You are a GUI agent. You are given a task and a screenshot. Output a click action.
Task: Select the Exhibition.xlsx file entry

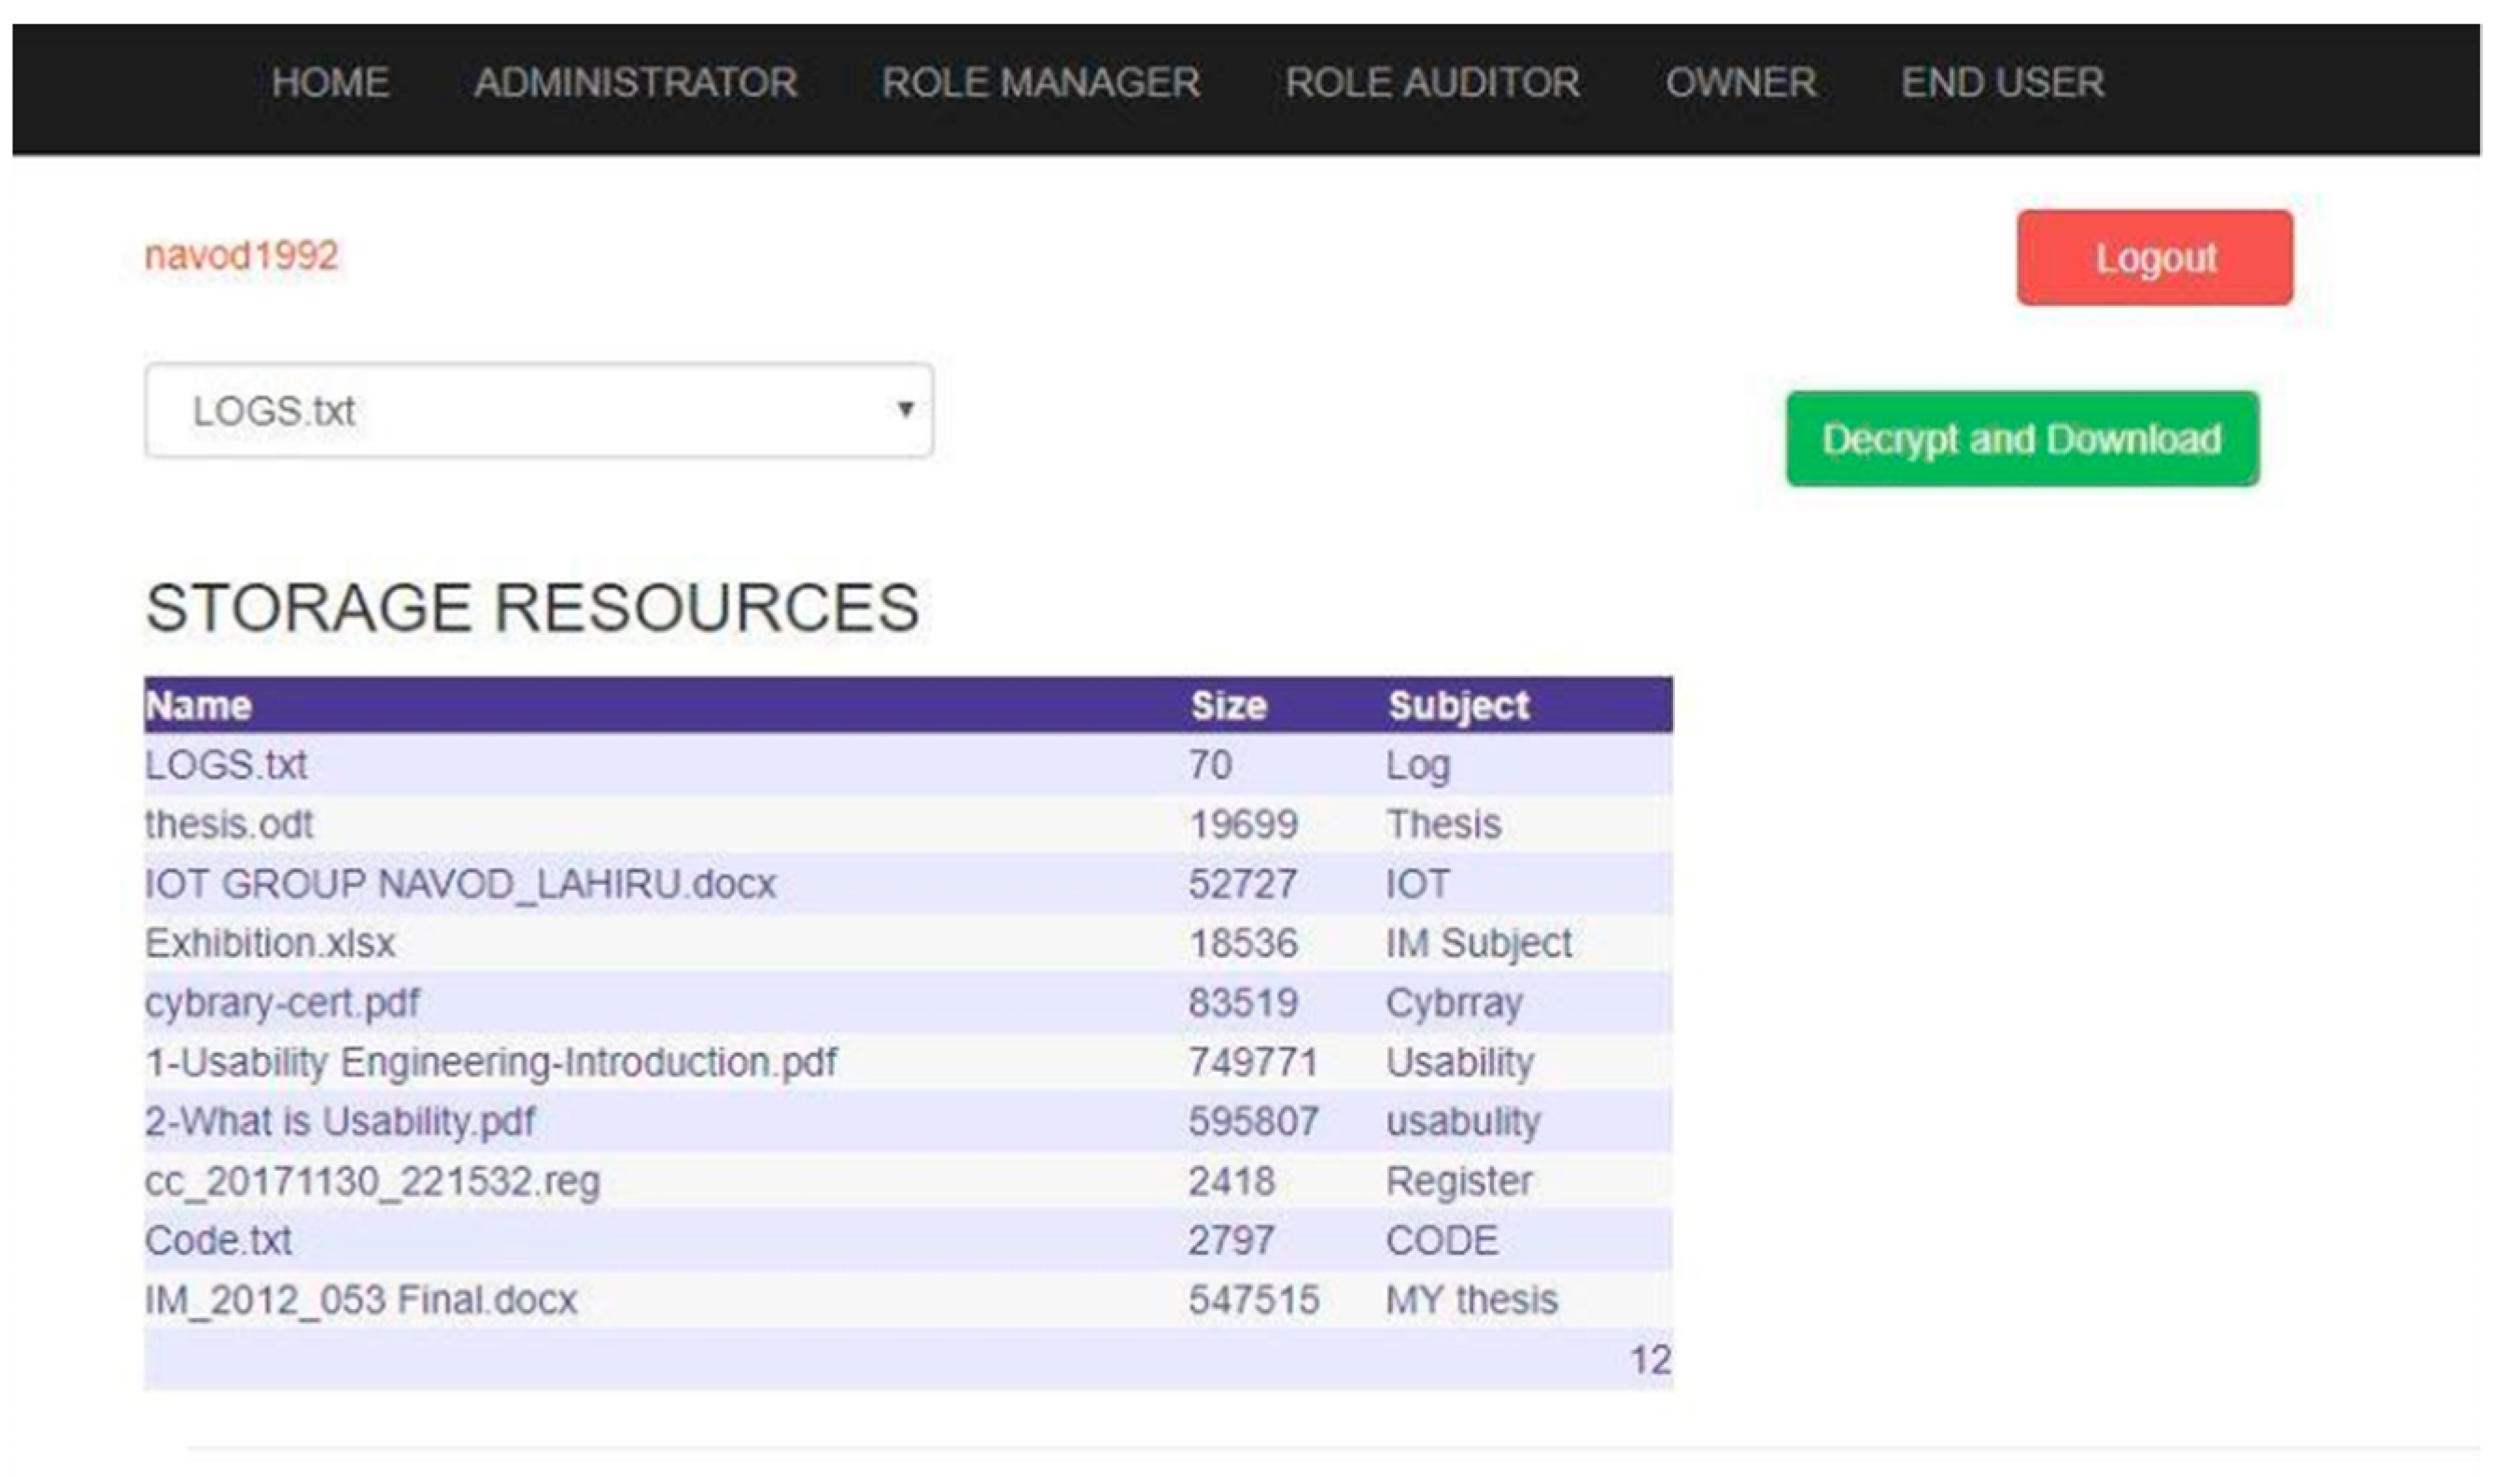[x=270, y=944]
